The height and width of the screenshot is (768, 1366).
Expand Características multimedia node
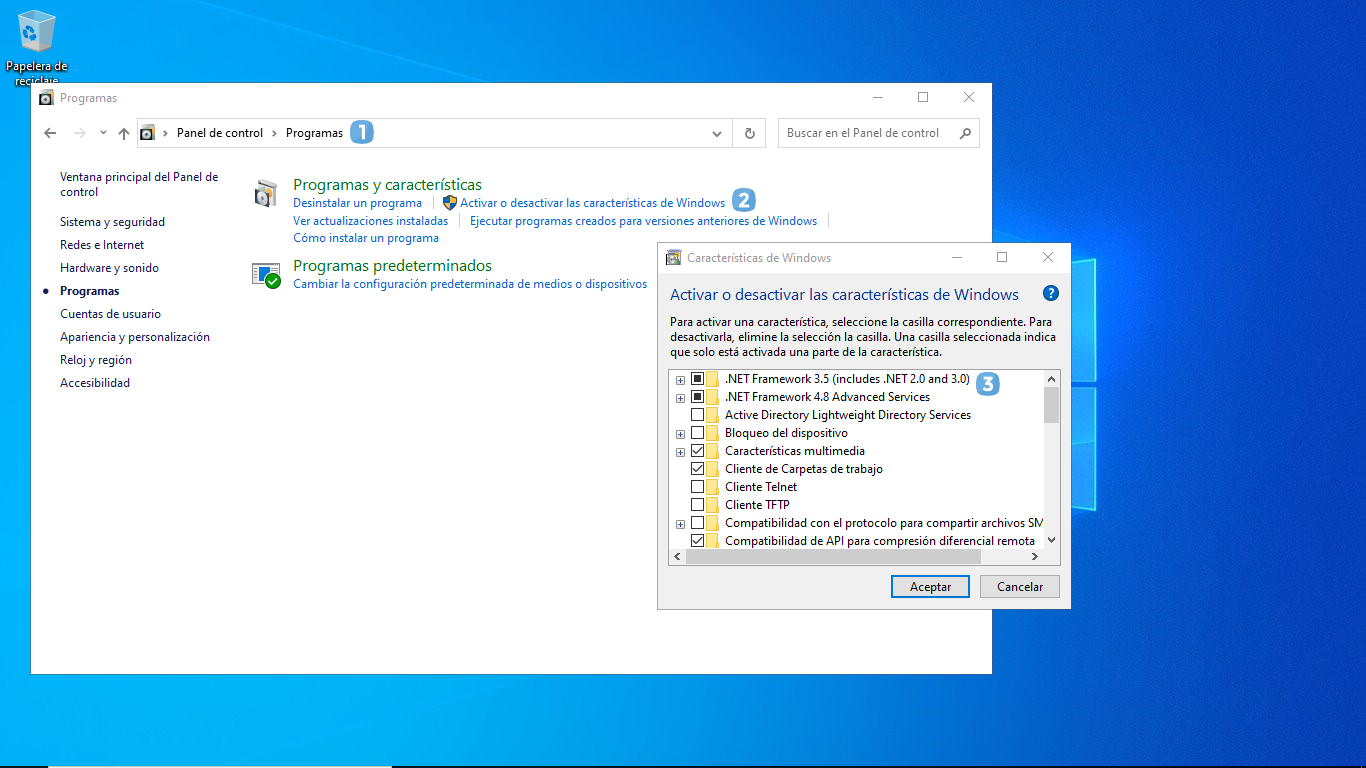tap(680, 452)
